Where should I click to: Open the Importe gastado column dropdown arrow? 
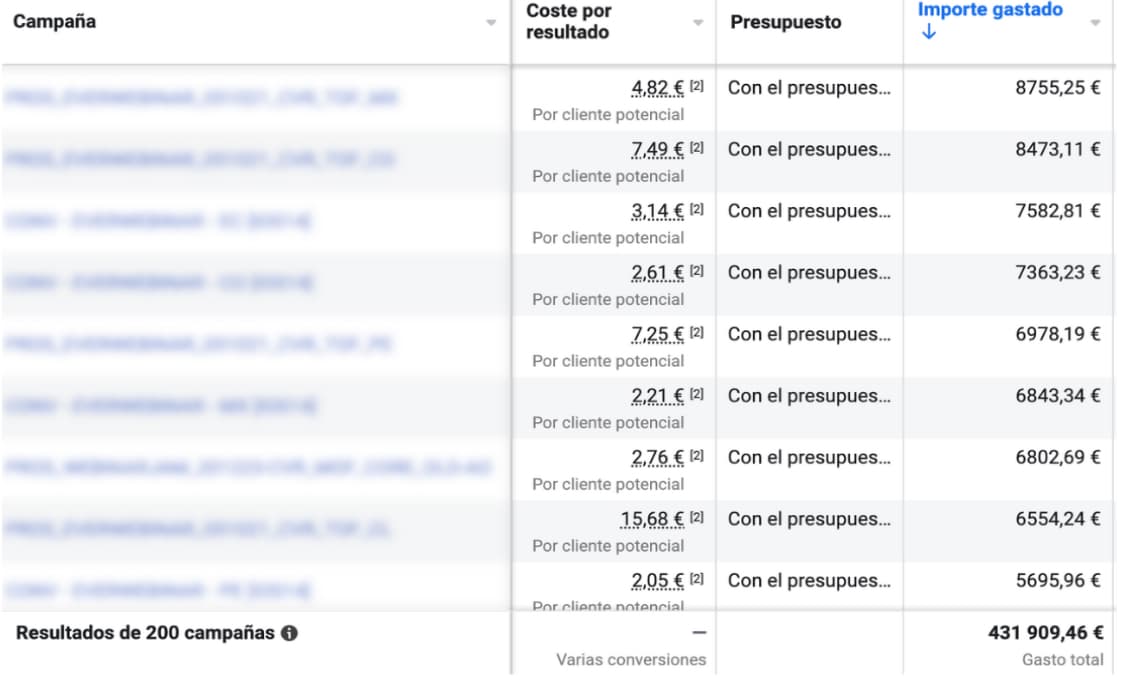pyautogui.click(x=1096, y=22)
